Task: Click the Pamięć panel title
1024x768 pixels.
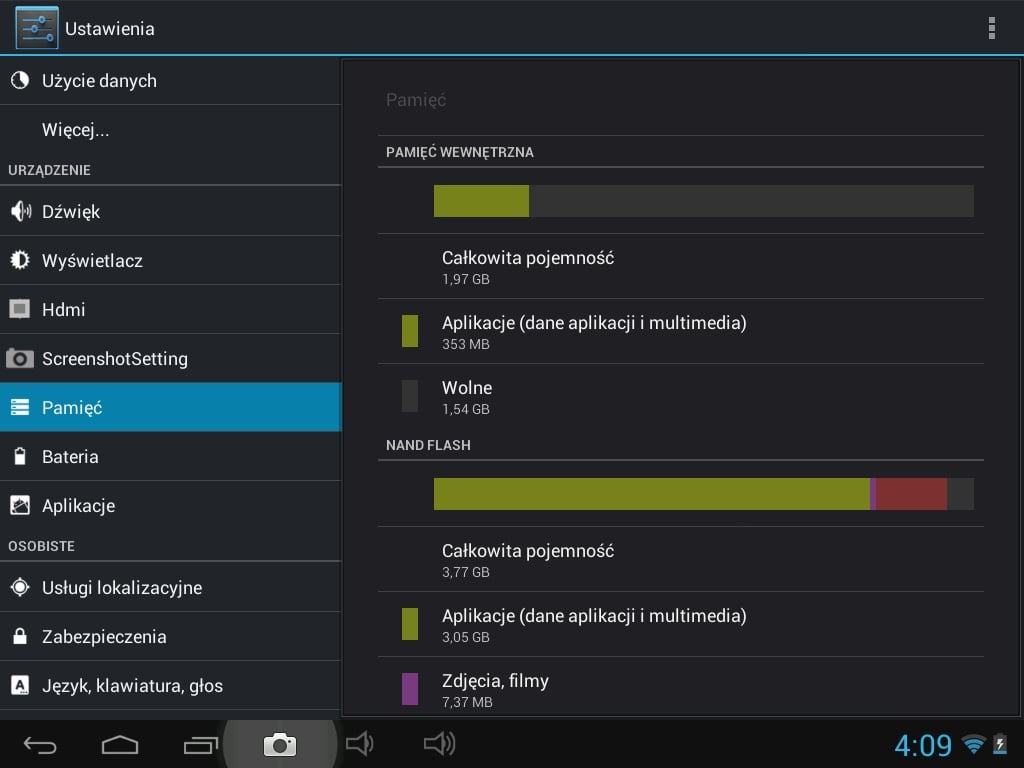Action: [416, 100]
